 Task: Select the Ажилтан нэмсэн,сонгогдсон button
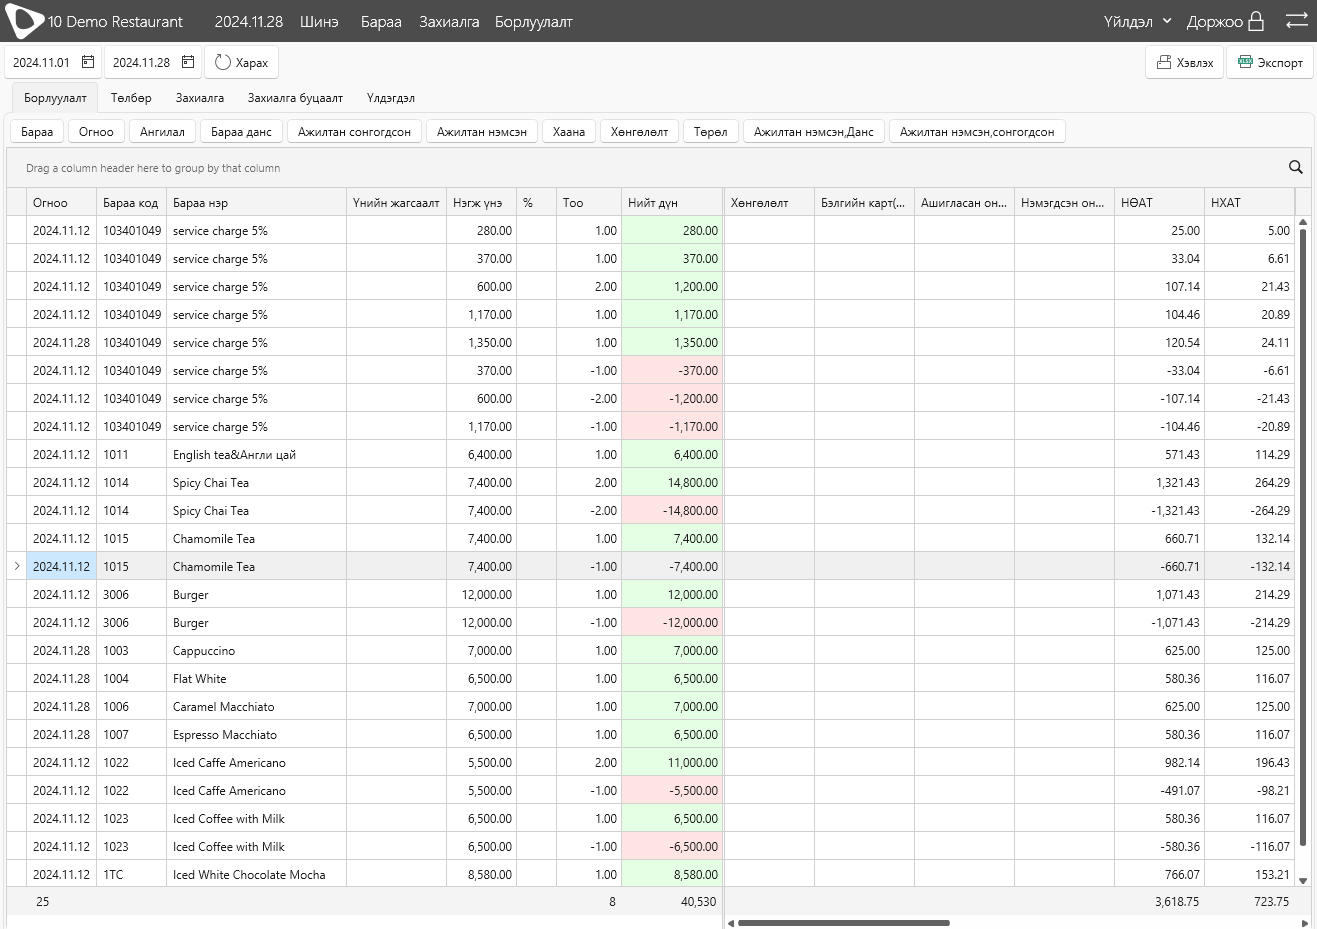977,131
